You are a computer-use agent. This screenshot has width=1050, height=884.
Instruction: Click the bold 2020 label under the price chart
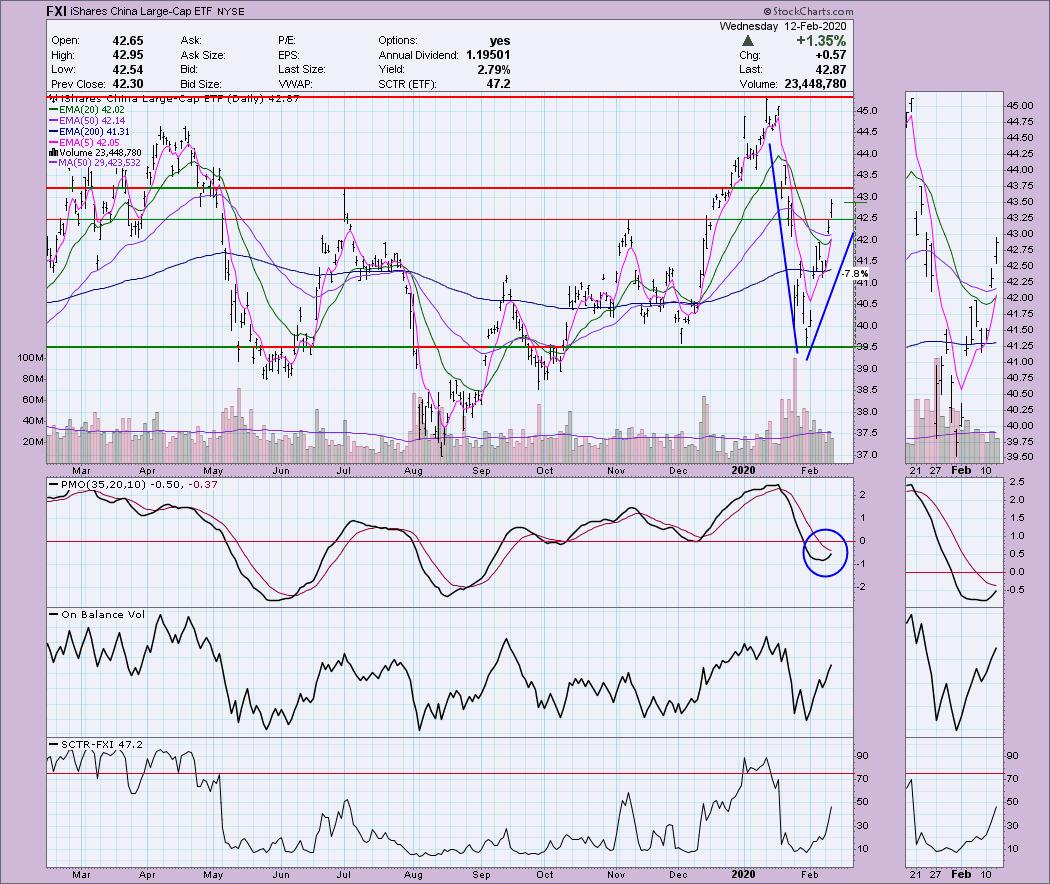pos(743,470)
